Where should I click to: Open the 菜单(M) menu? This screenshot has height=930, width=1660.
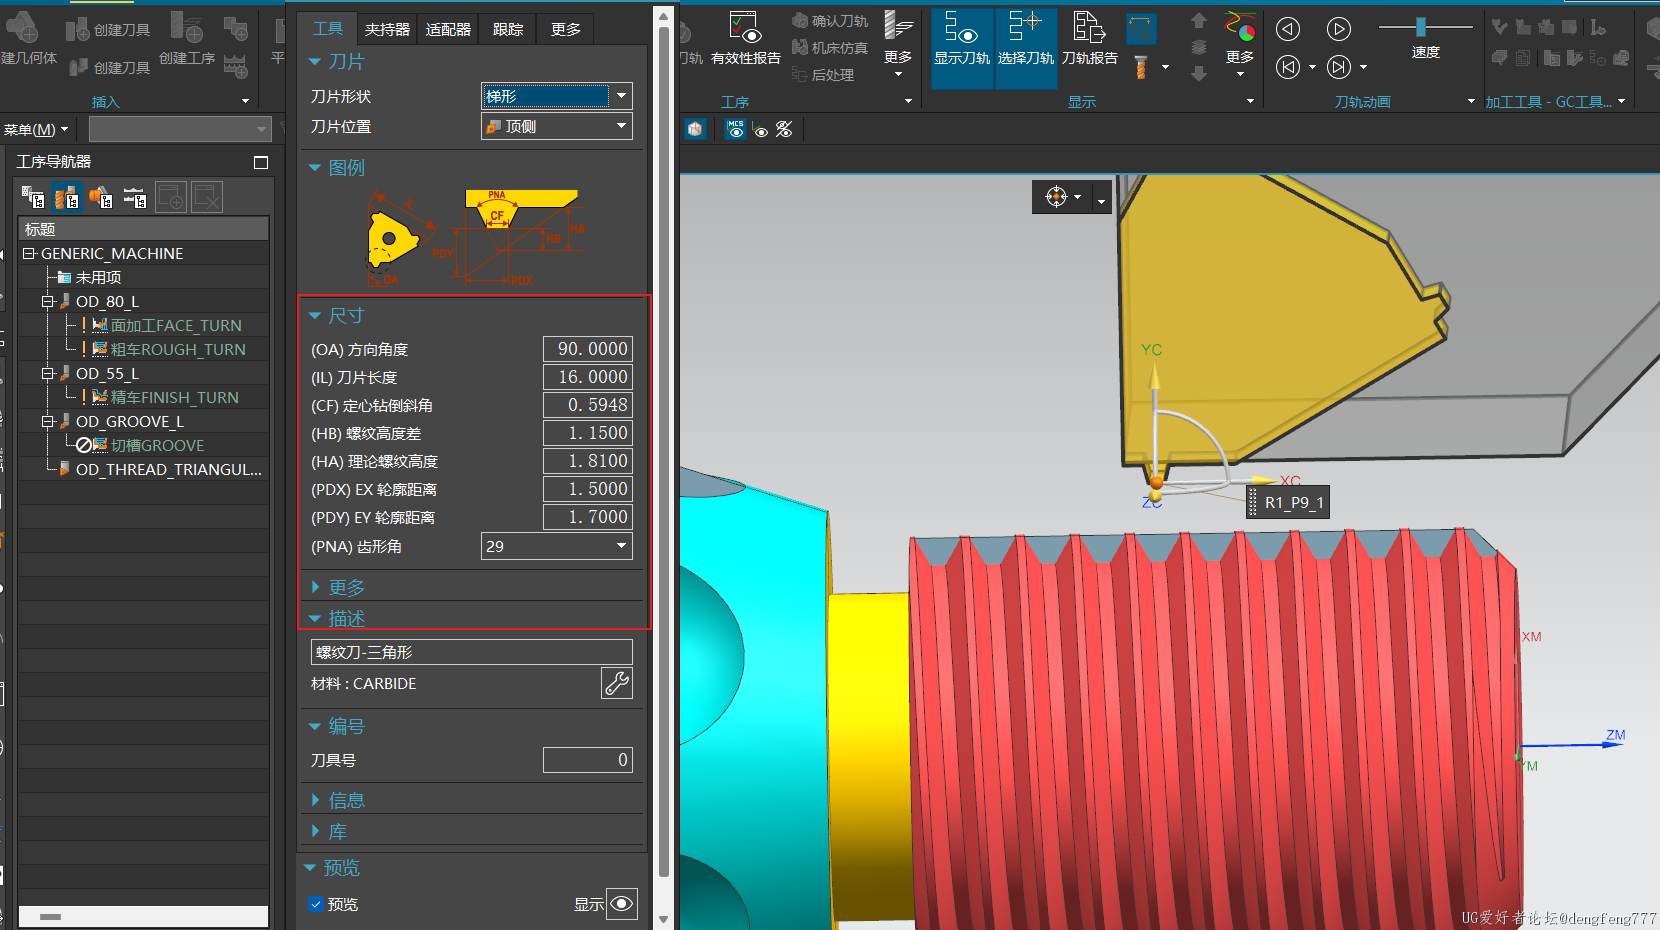click(x=36, y=129)
